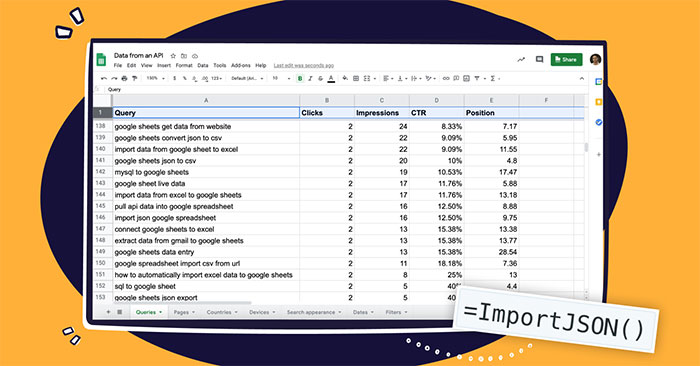Viewport: 700px width, 366px height.
Task: Switch to the Countries sheet tab
Action: (219, 312)
